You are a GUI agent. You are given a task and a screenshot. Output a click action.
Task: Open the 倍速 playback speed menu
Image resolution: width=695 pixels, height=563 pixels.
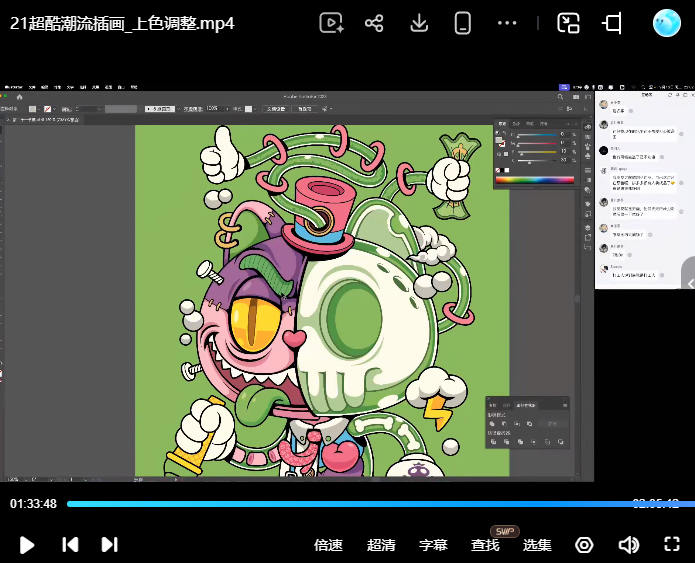[x=328, y=545]
